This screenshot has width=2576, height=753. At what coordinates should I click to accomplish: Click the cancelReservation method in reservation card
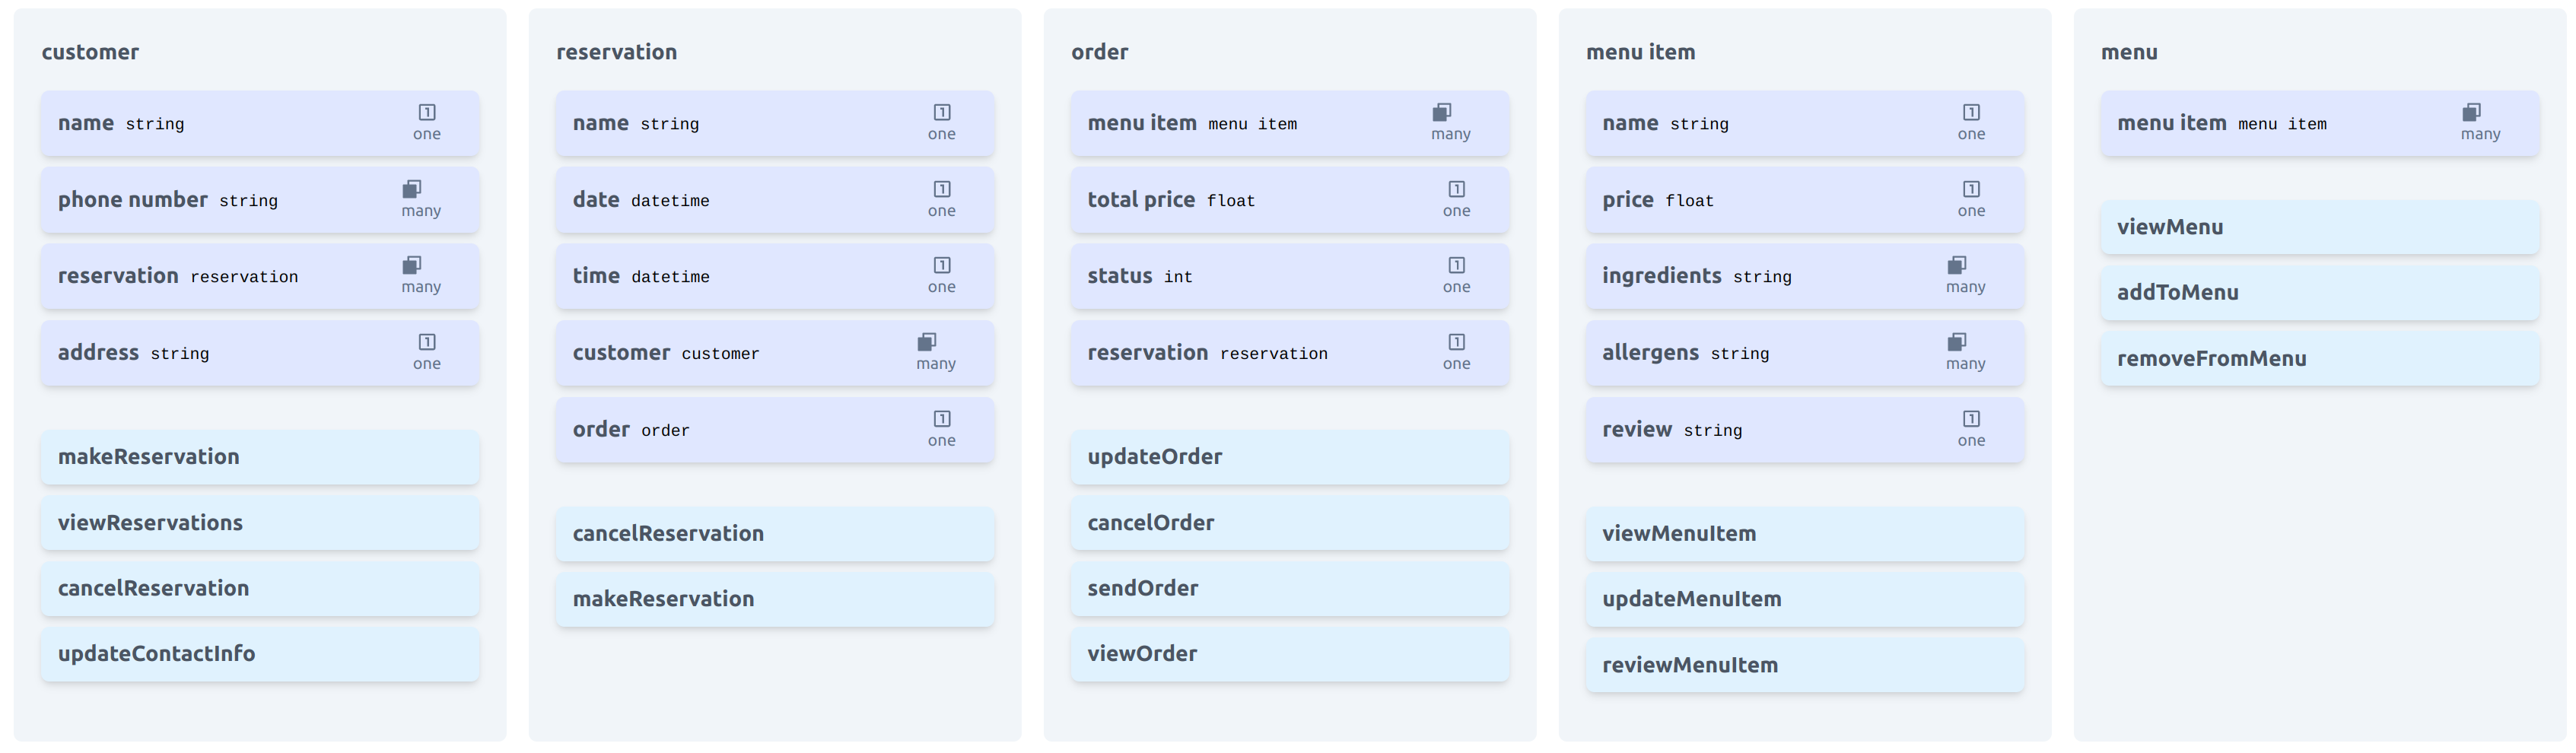(775, 534)
